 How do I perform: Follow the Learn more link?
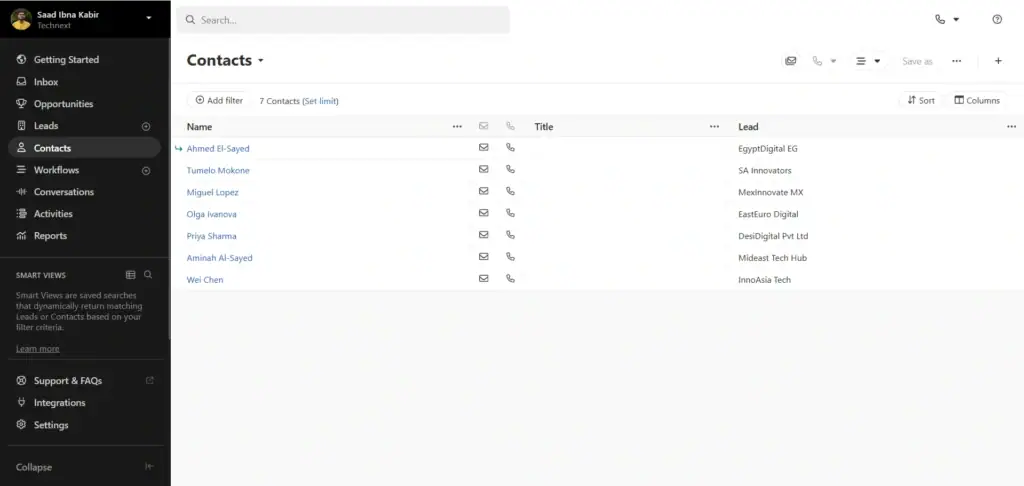coord(38,349)
